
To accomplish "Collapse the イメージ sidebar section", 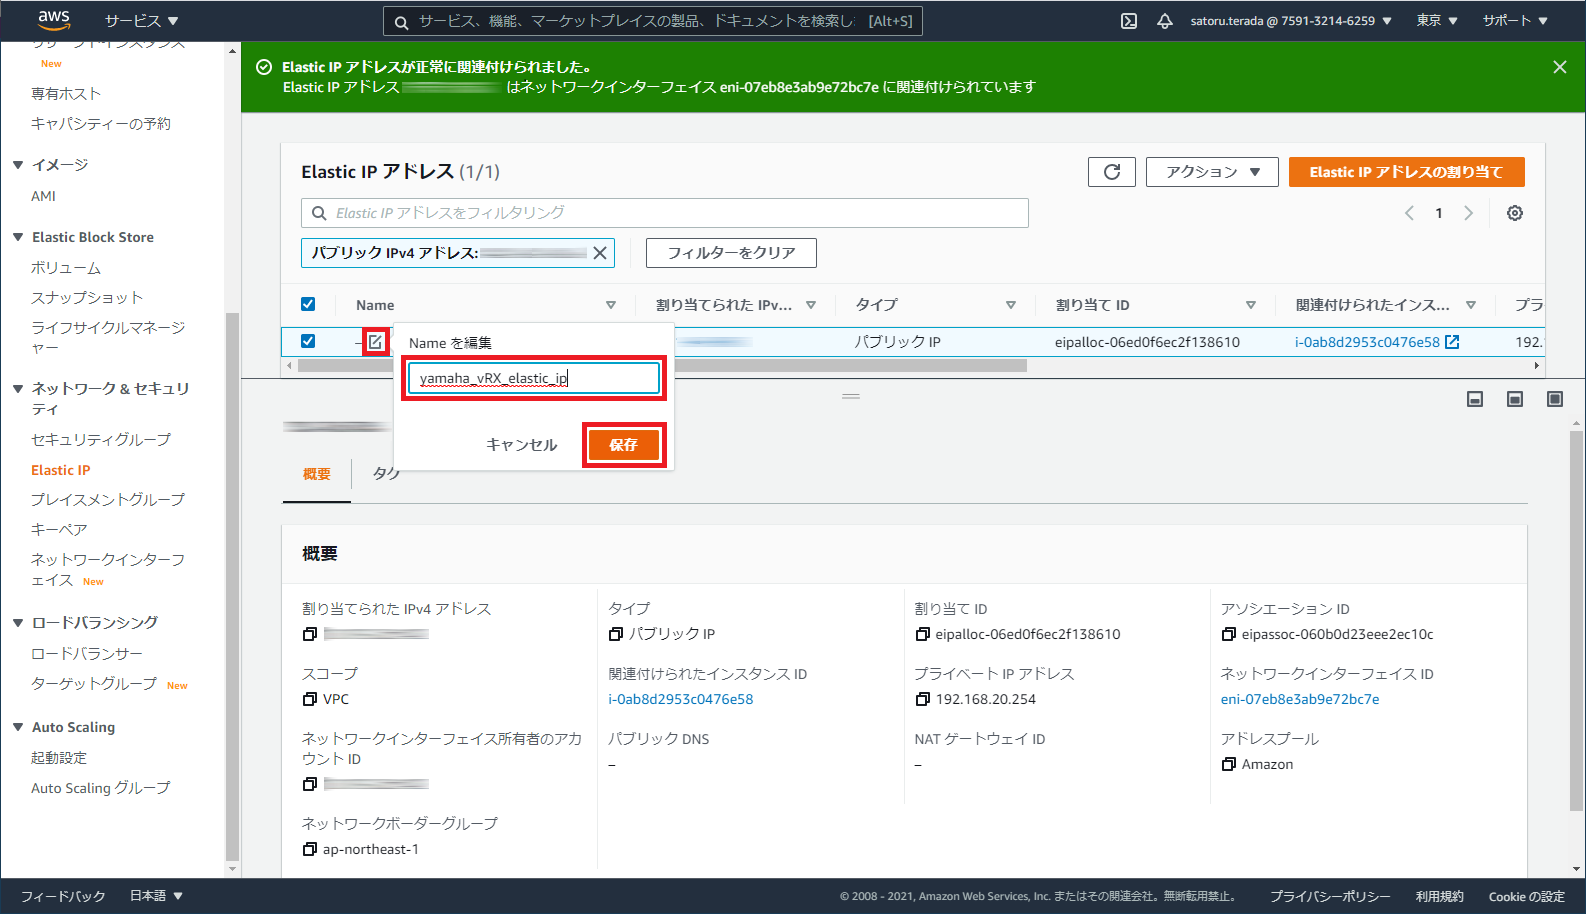I will tap(18, 165).
